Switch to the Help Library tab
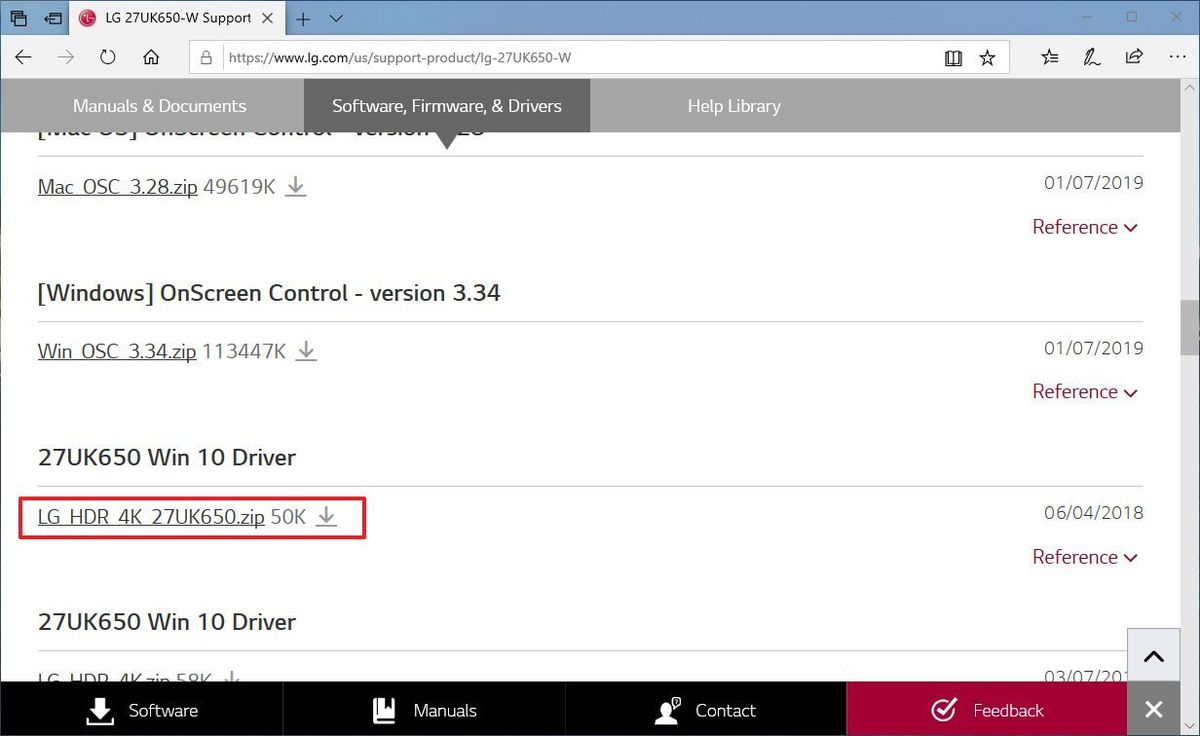Screen dimensions: 1200x736 point(734,105)
